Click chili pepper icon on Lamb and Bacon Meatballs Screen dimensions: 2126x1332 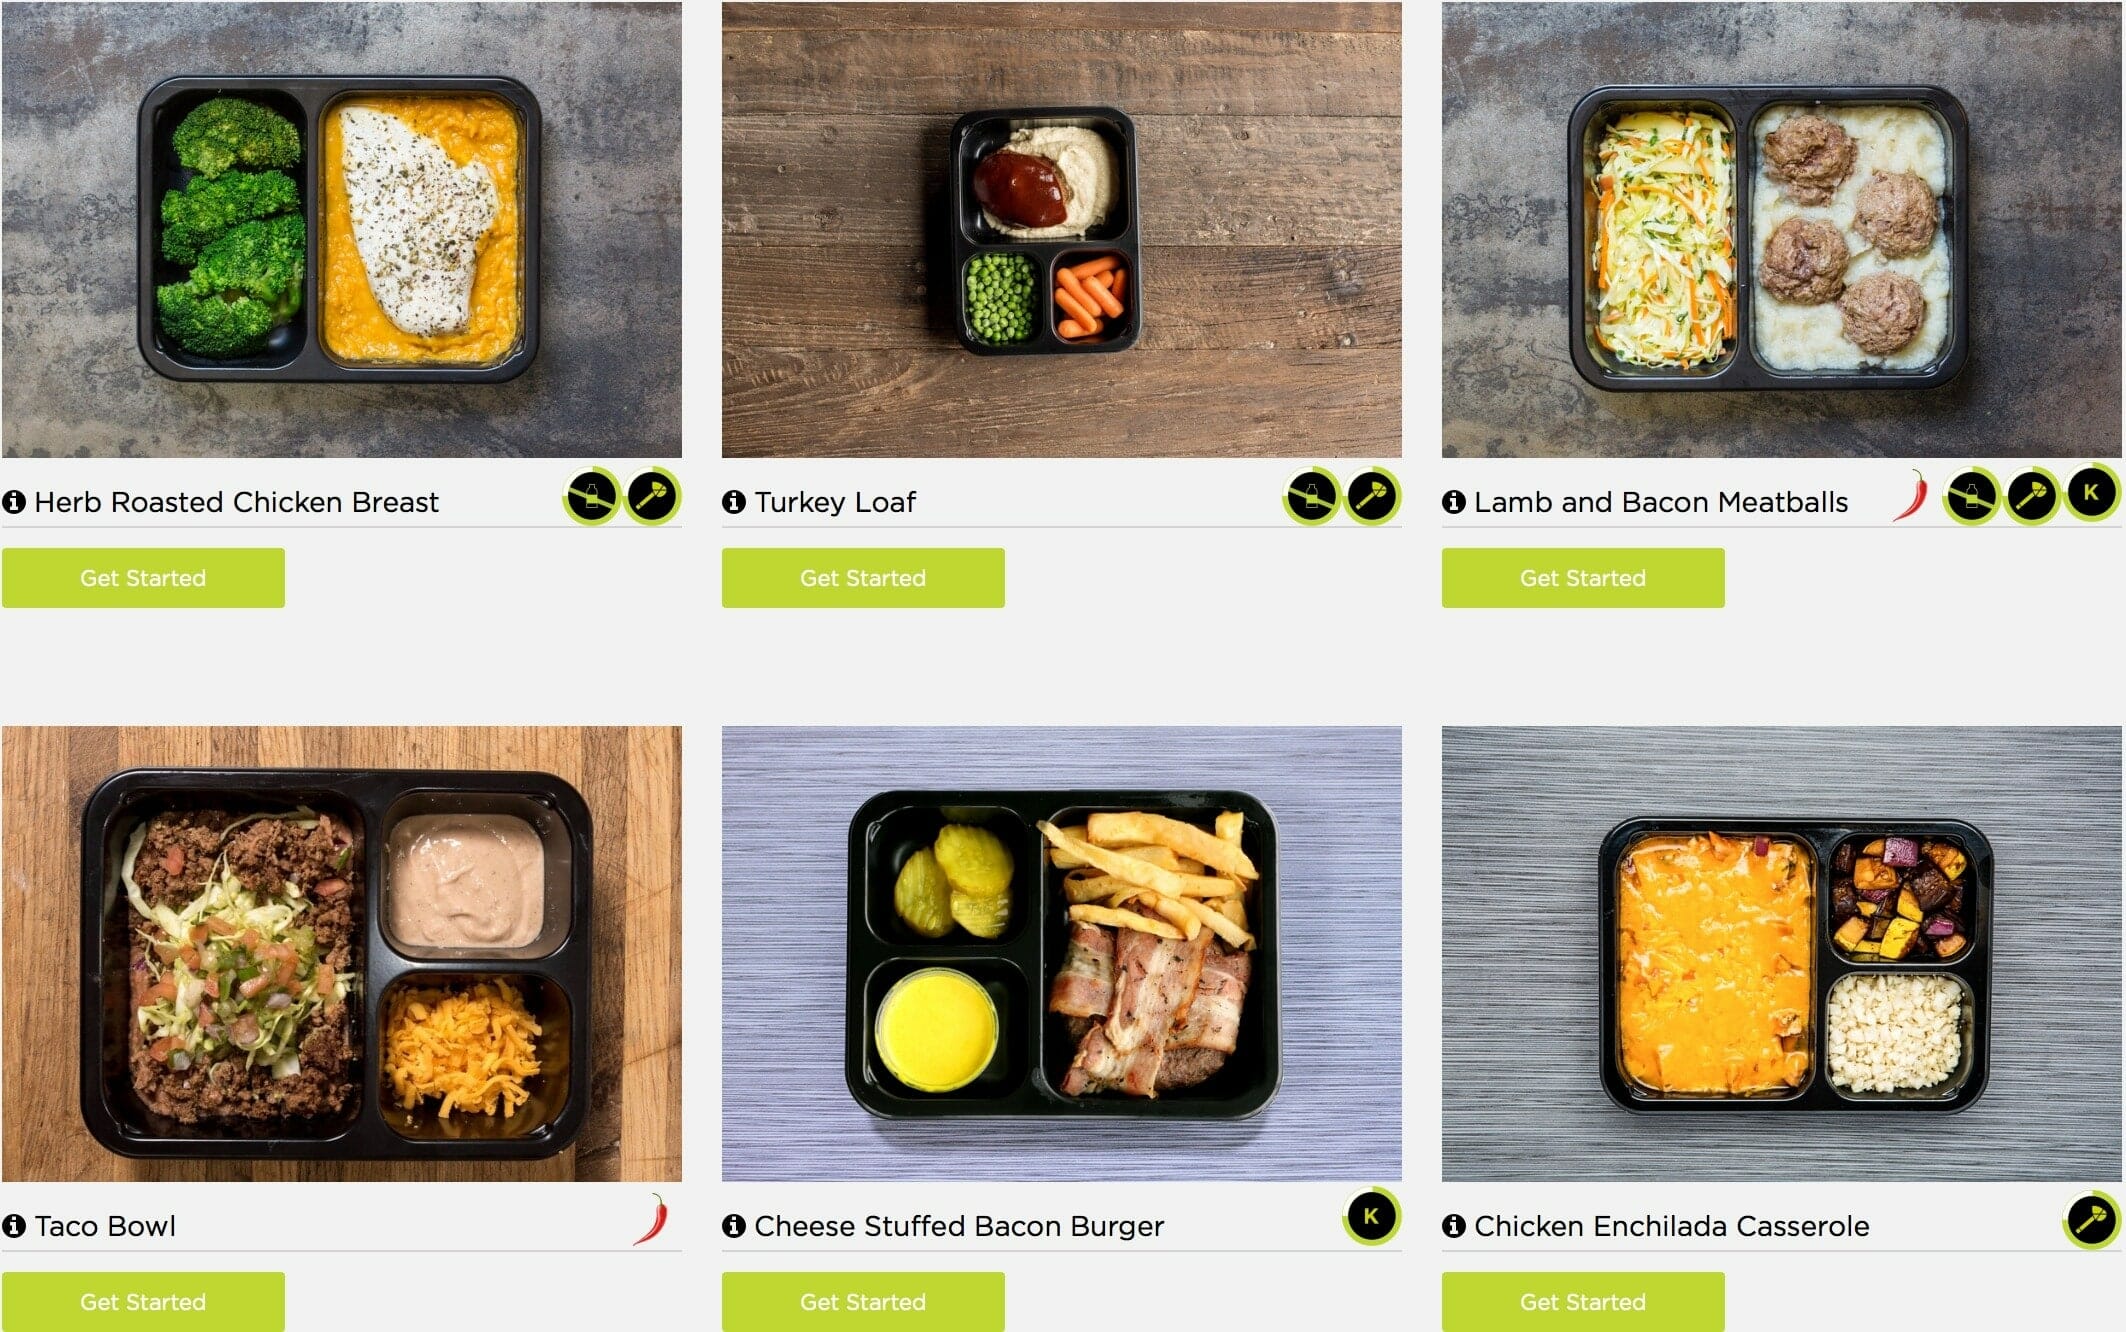click(1910, 495)
